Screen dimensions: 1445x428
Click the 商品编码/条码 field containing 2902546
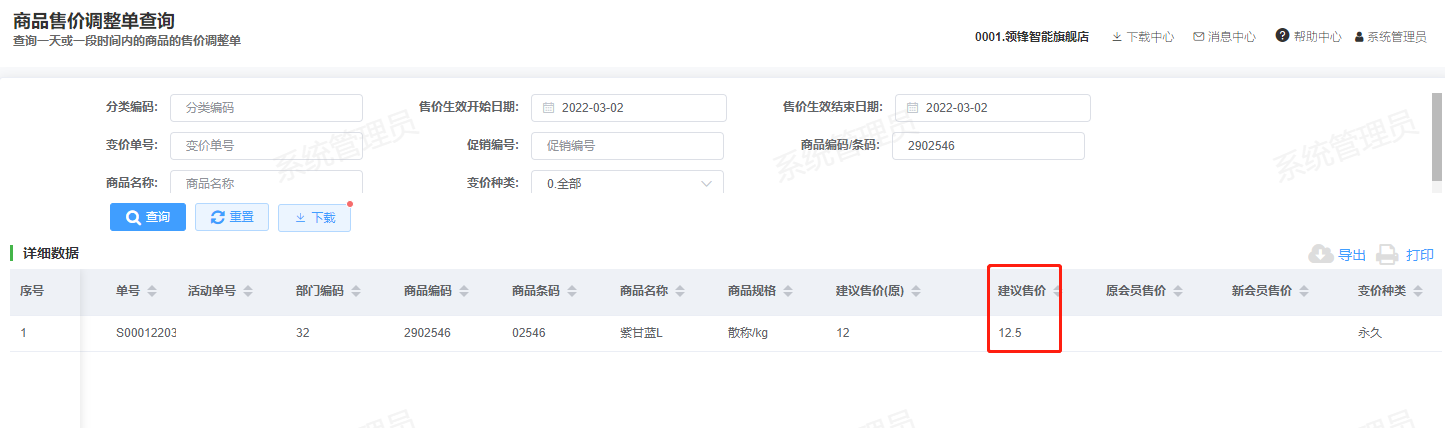coord(988,146)
